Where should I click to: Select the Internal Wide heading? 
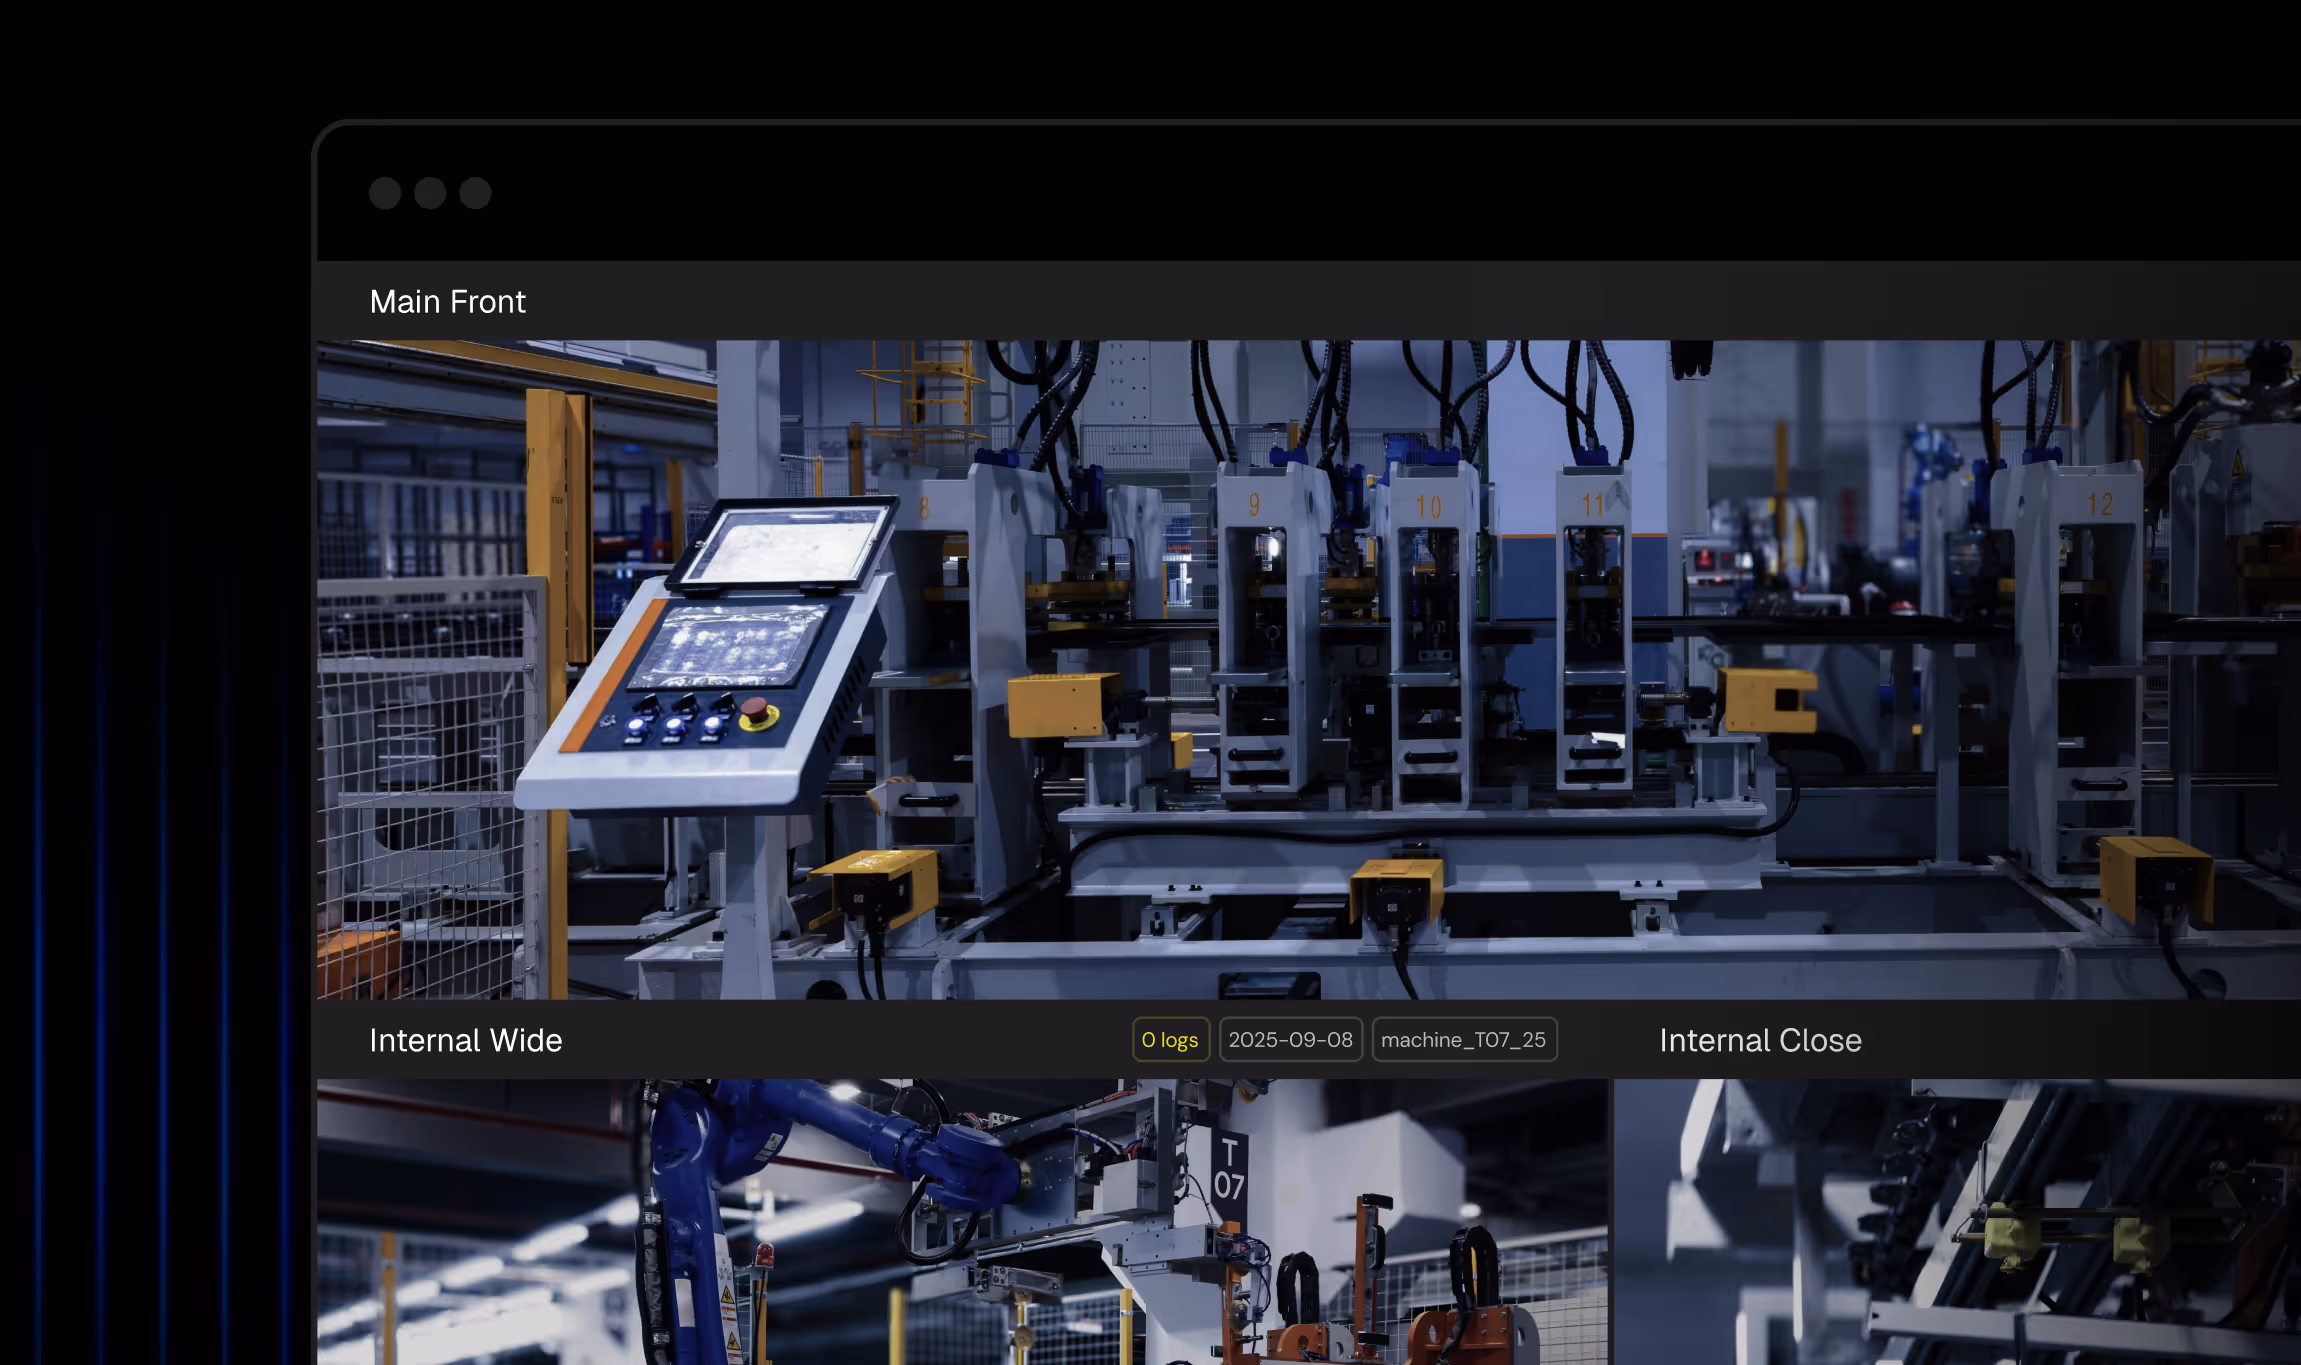(x=466, y=1041)
